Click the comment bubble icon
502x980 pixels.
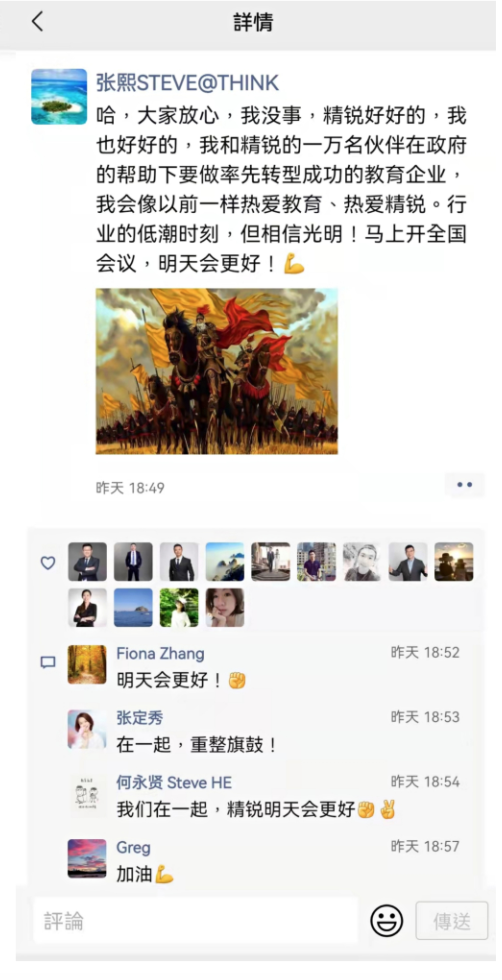tap(48, 662)
